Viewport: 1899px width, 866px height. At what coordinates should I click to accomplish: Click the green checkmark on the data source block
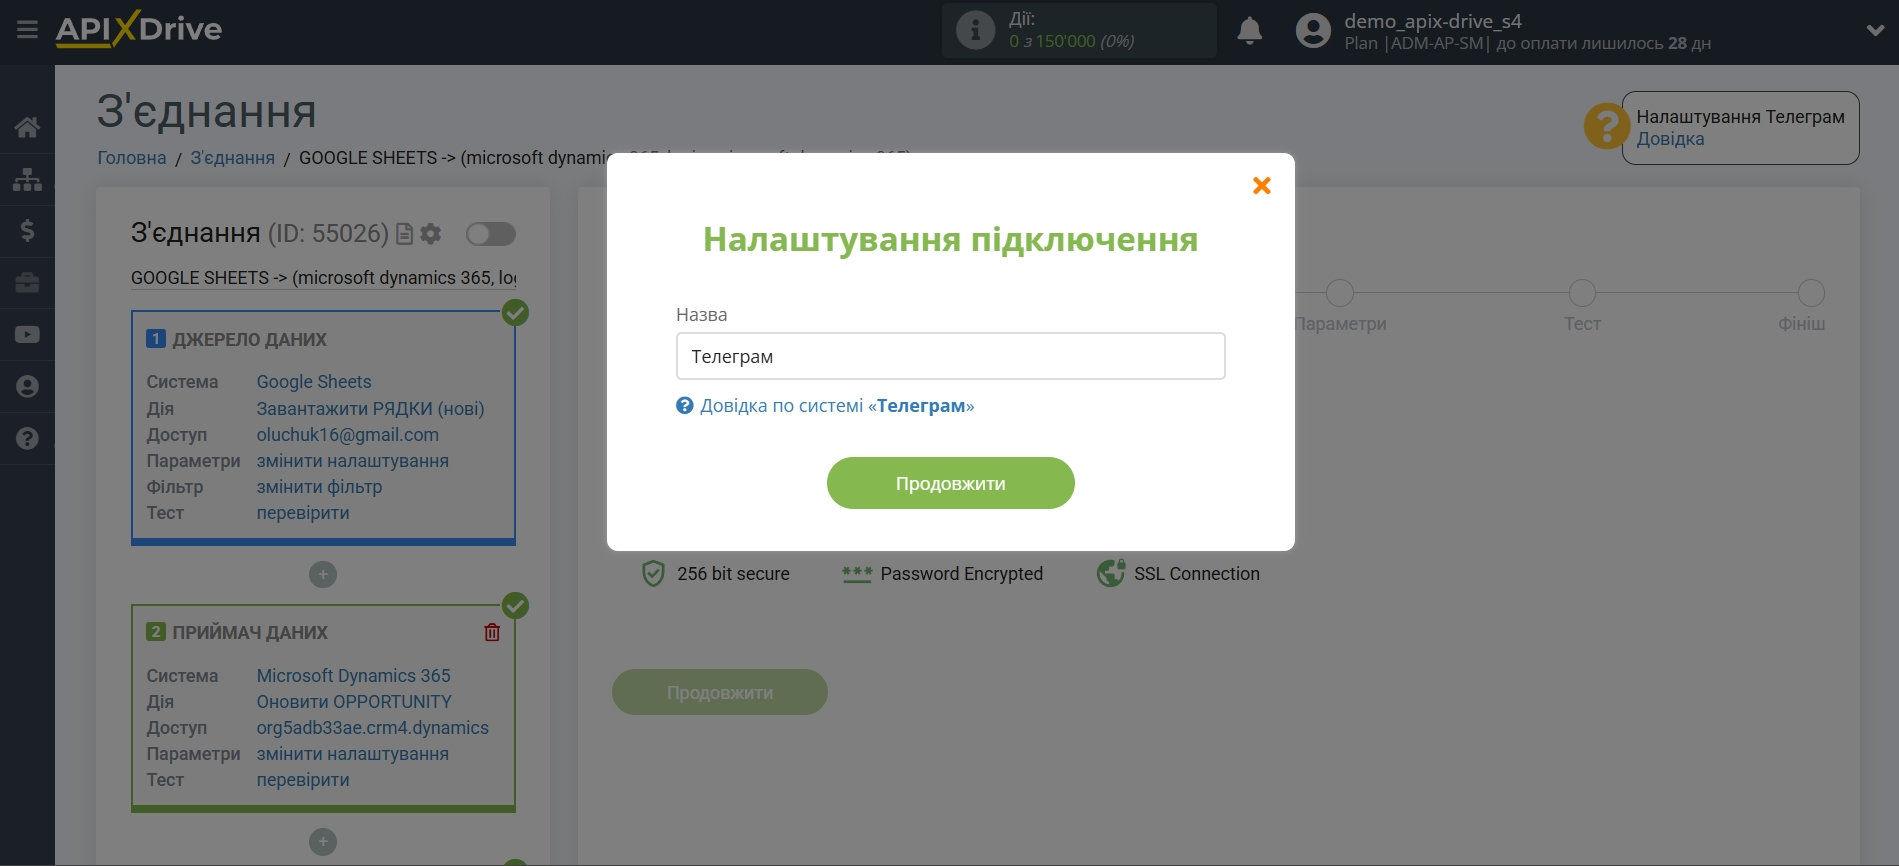515,313
